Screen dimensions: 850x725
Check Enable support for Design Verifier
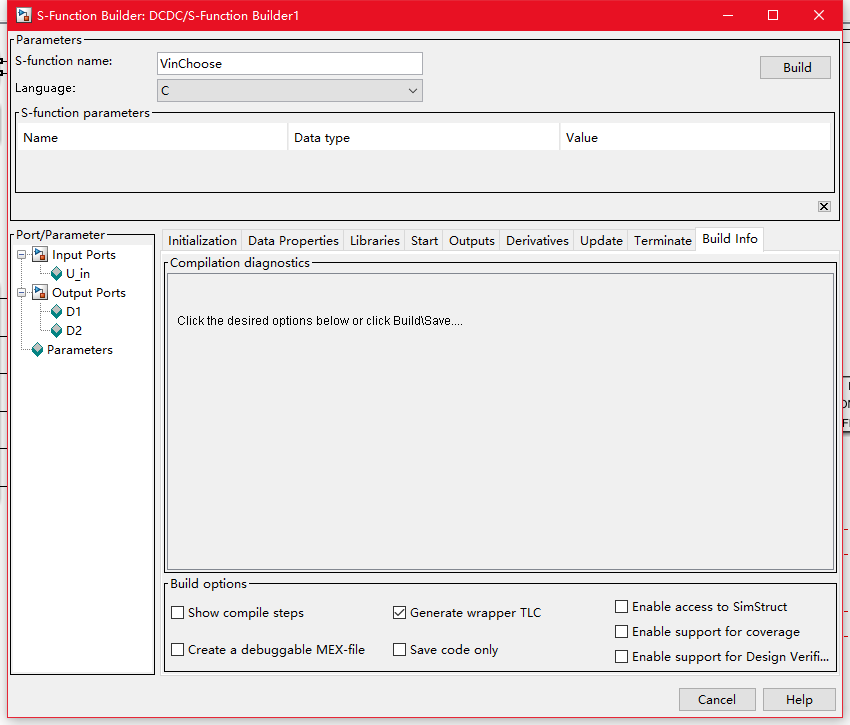(x=622, y=657)
